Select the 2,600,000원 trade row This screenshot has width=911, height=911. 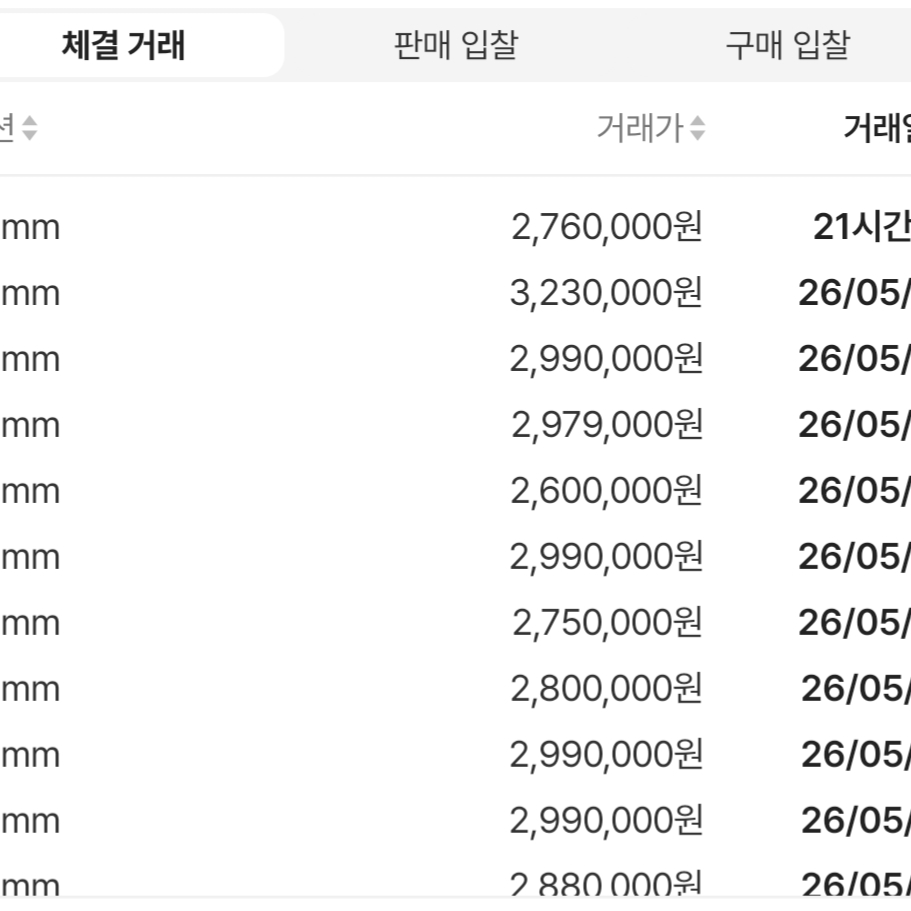[x=456, y=491]
